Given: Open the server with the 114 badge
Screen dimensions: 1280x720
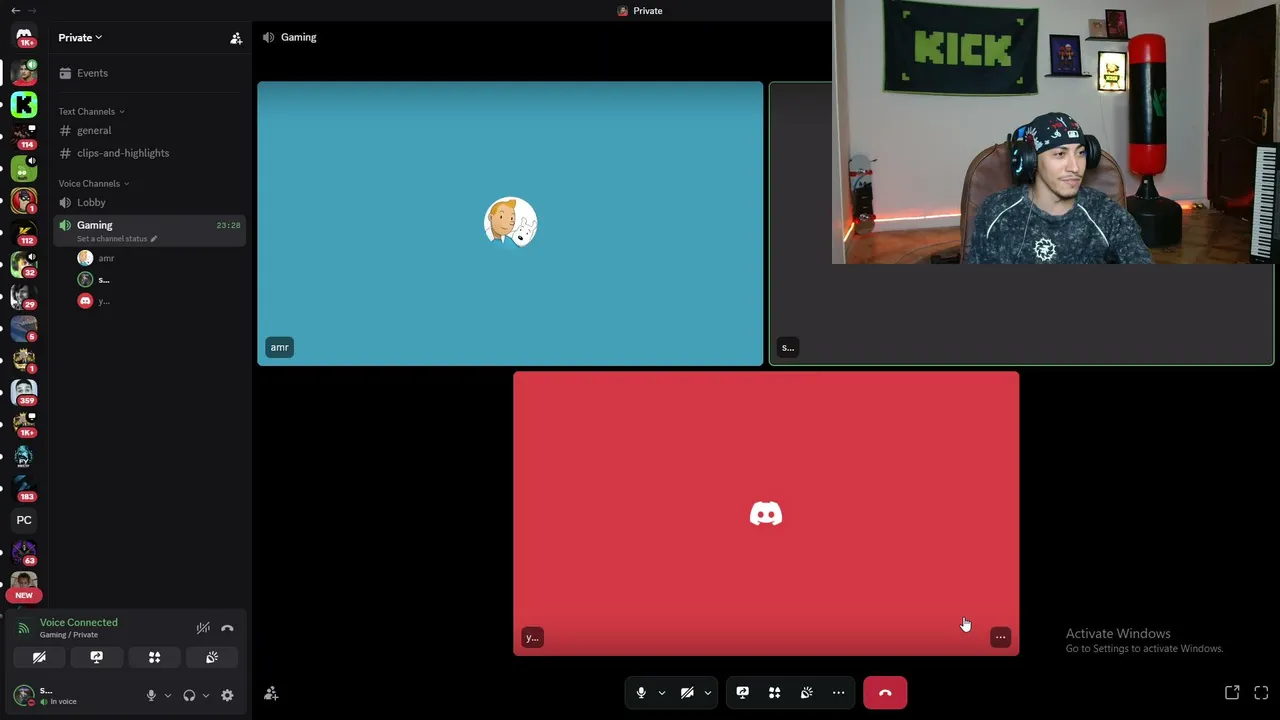Looking at the screenshot, I should click(24, 137).
